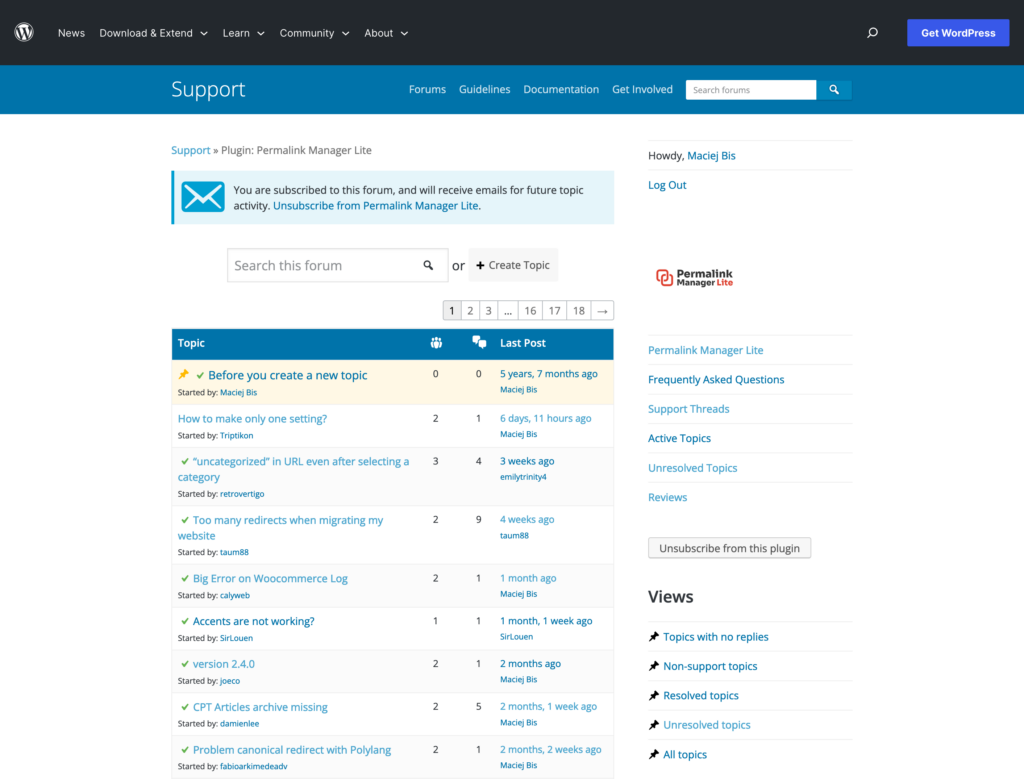The height and width of the screenshot is (779, 1024).
Task: Click the Get WordPress button
Action: tap(958, 33)
